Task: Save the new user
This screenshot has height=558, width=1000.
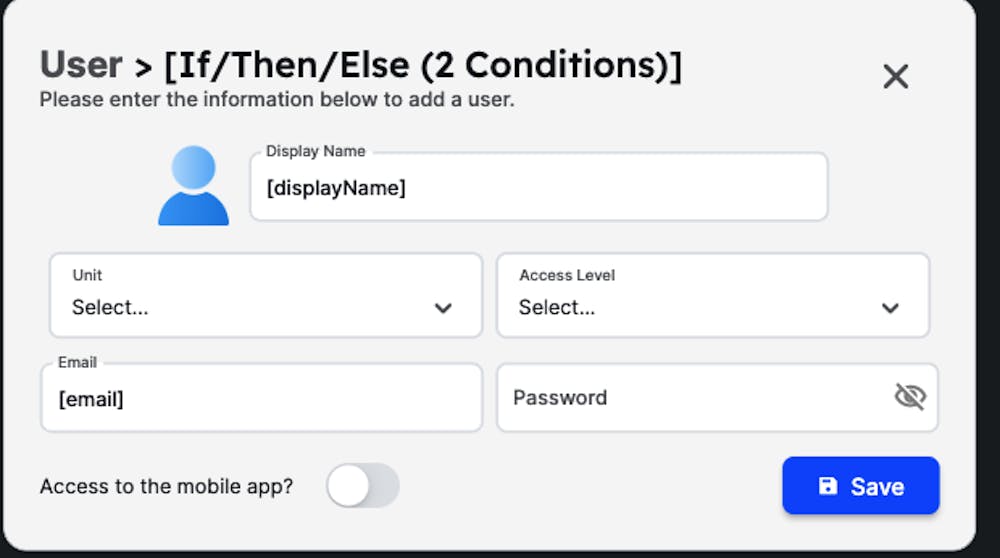Action: pos(861,486)
